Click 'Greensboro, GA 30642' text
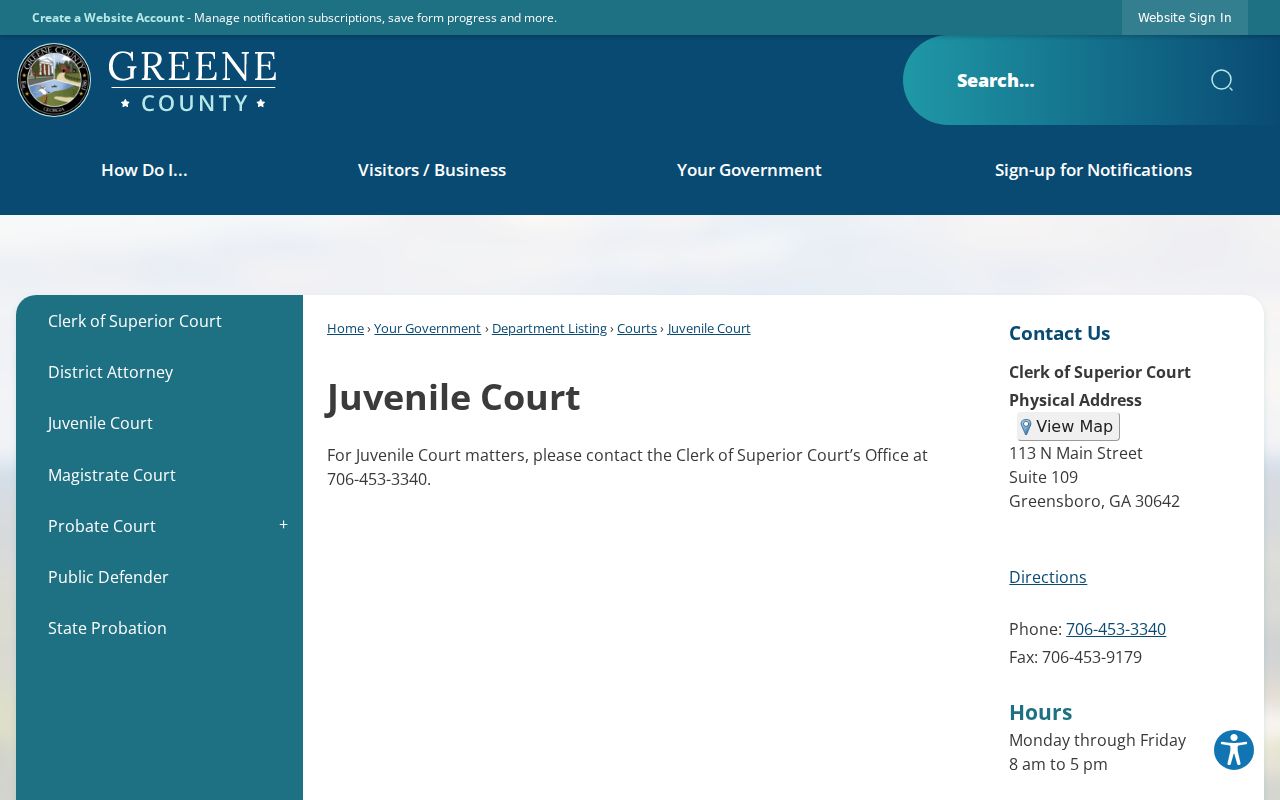The image size is (1280, 800). [x=1094, y=501]
